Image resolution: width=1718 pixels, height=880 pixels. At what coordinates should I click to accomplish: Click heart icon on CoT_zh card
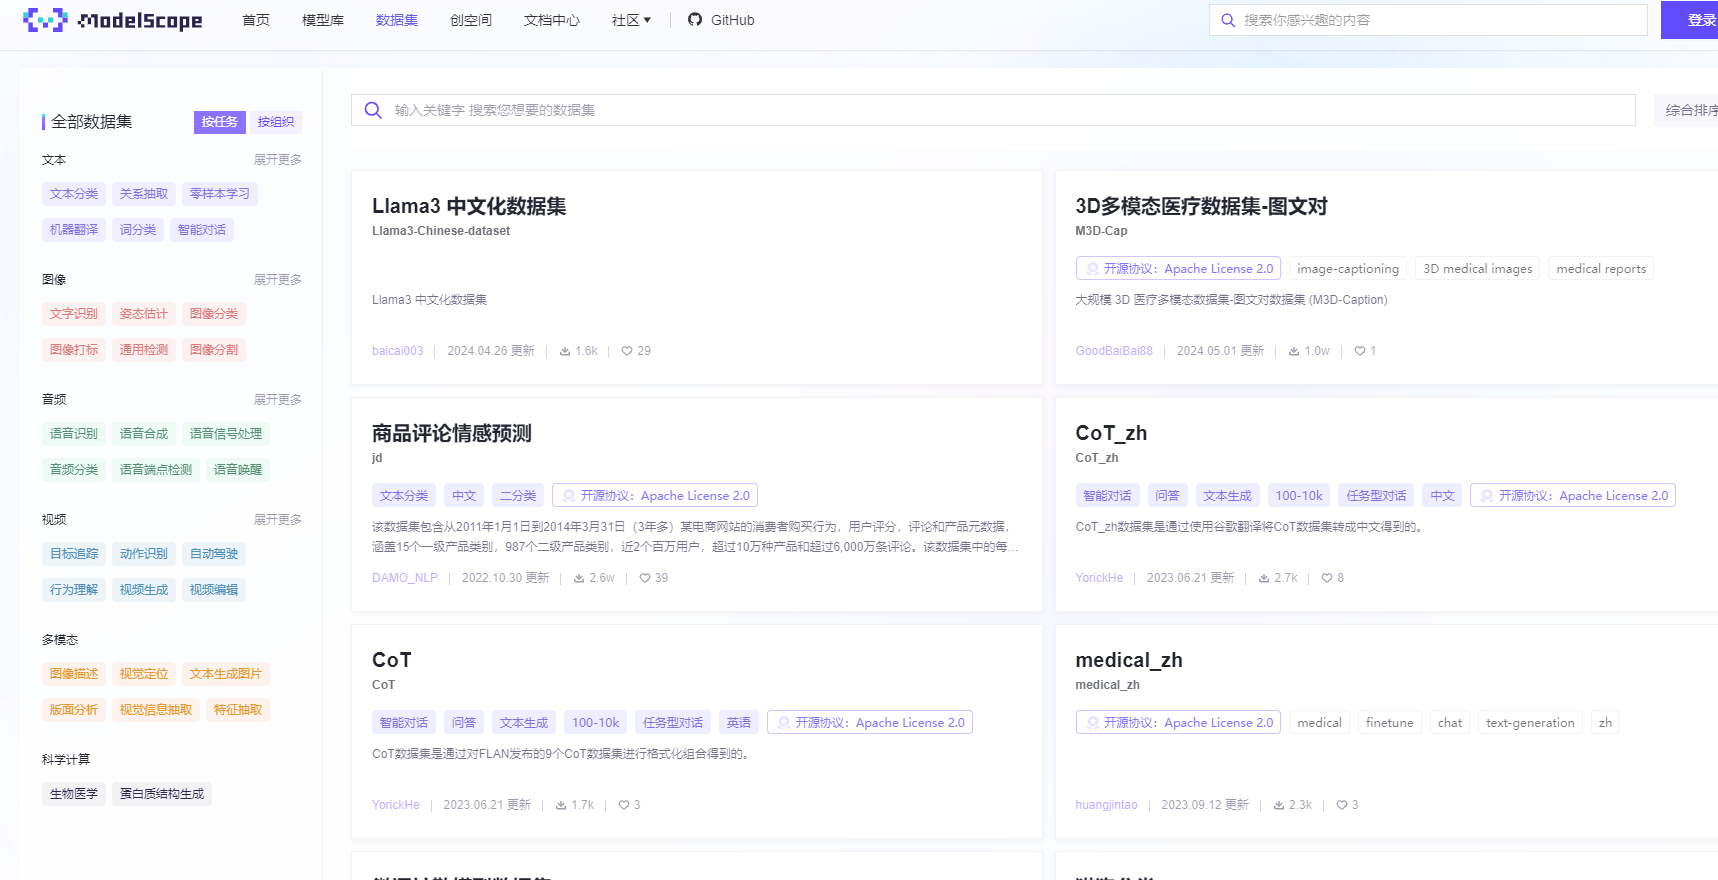point(1327,578)
